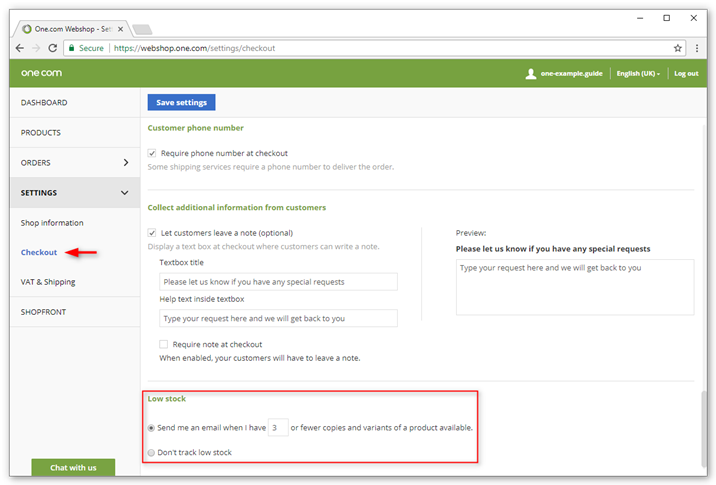Enable Require note at checkout checkbox
The width and height of the screenshot is (716, 485).
click(x=163, y=344)
